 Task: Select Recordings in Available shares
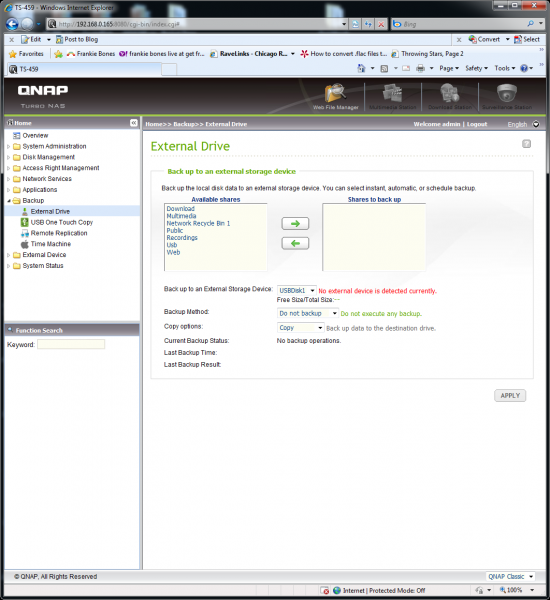182,238
